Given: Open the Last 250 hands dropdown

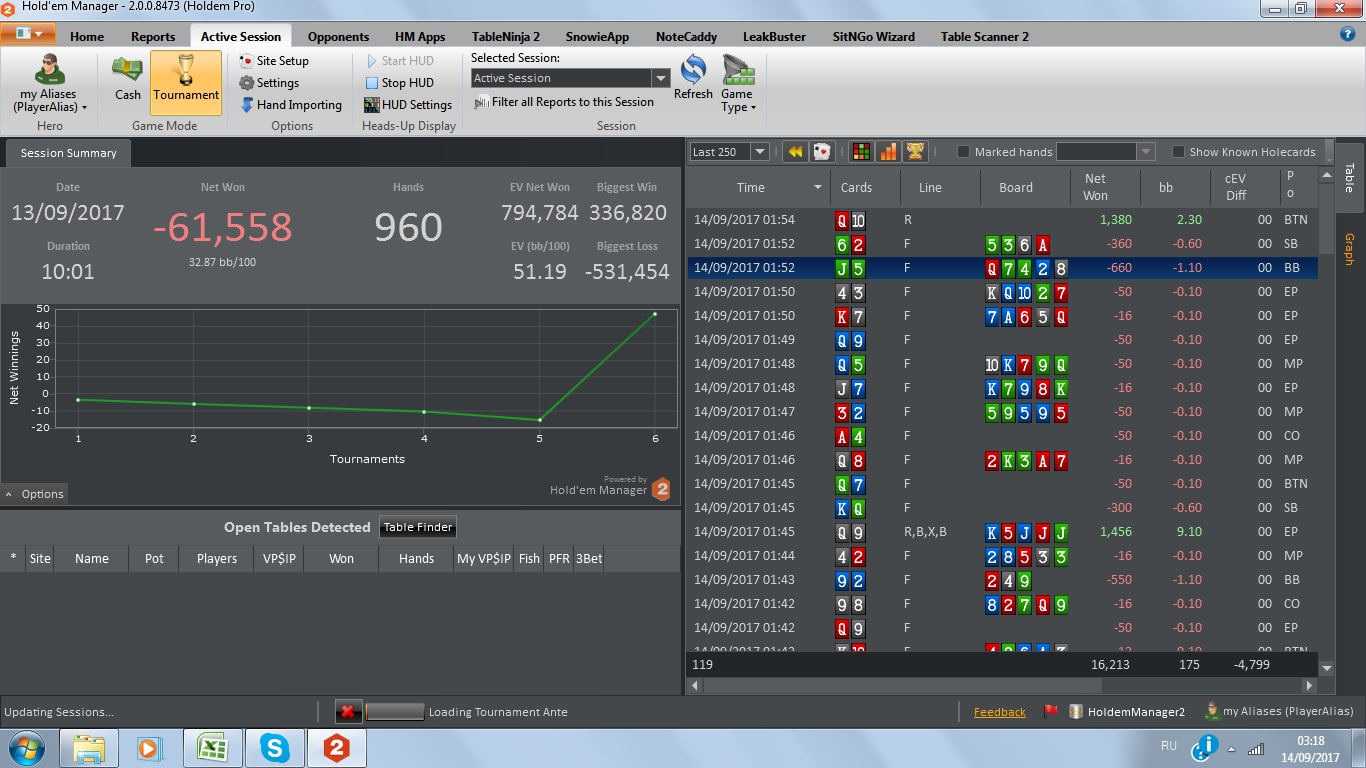Looking at the screenshot, I should tap(760, 152).
